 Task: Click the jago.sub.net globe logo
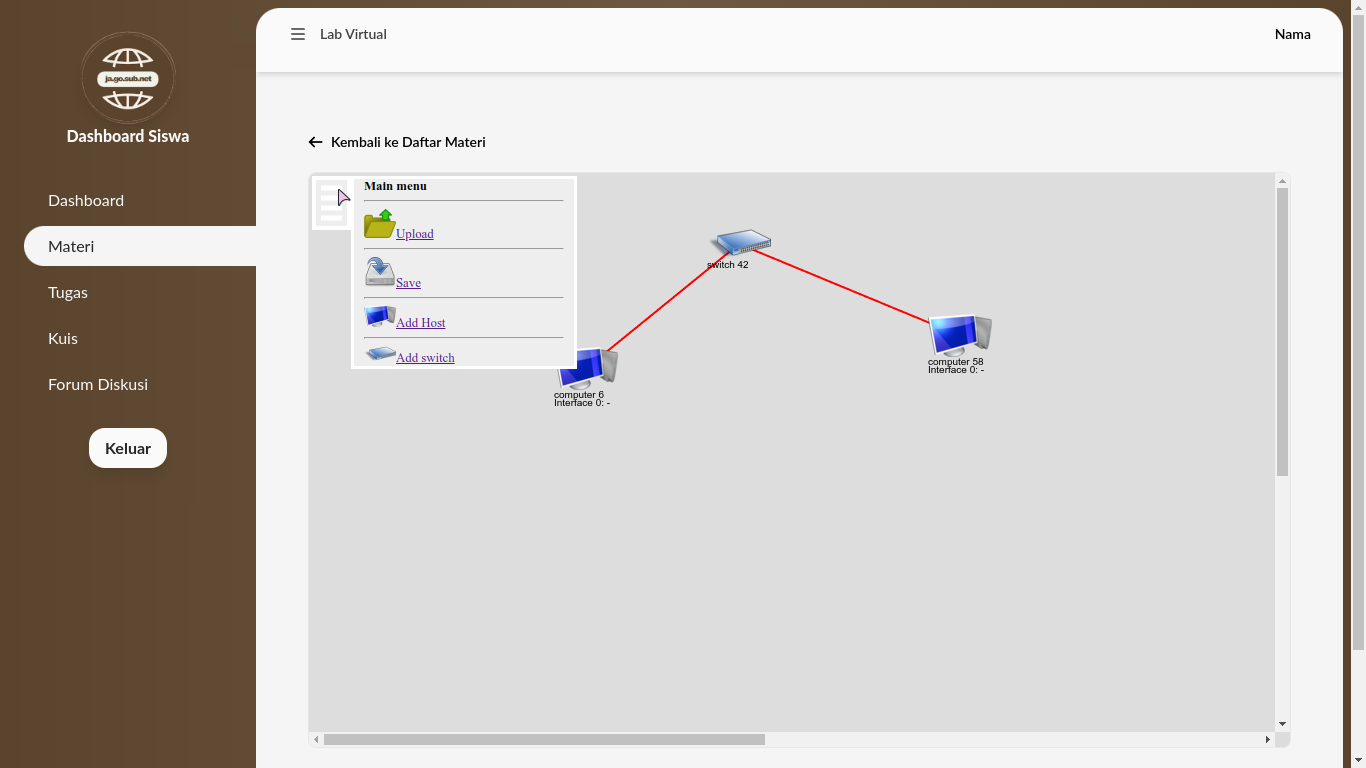(128, 78)
